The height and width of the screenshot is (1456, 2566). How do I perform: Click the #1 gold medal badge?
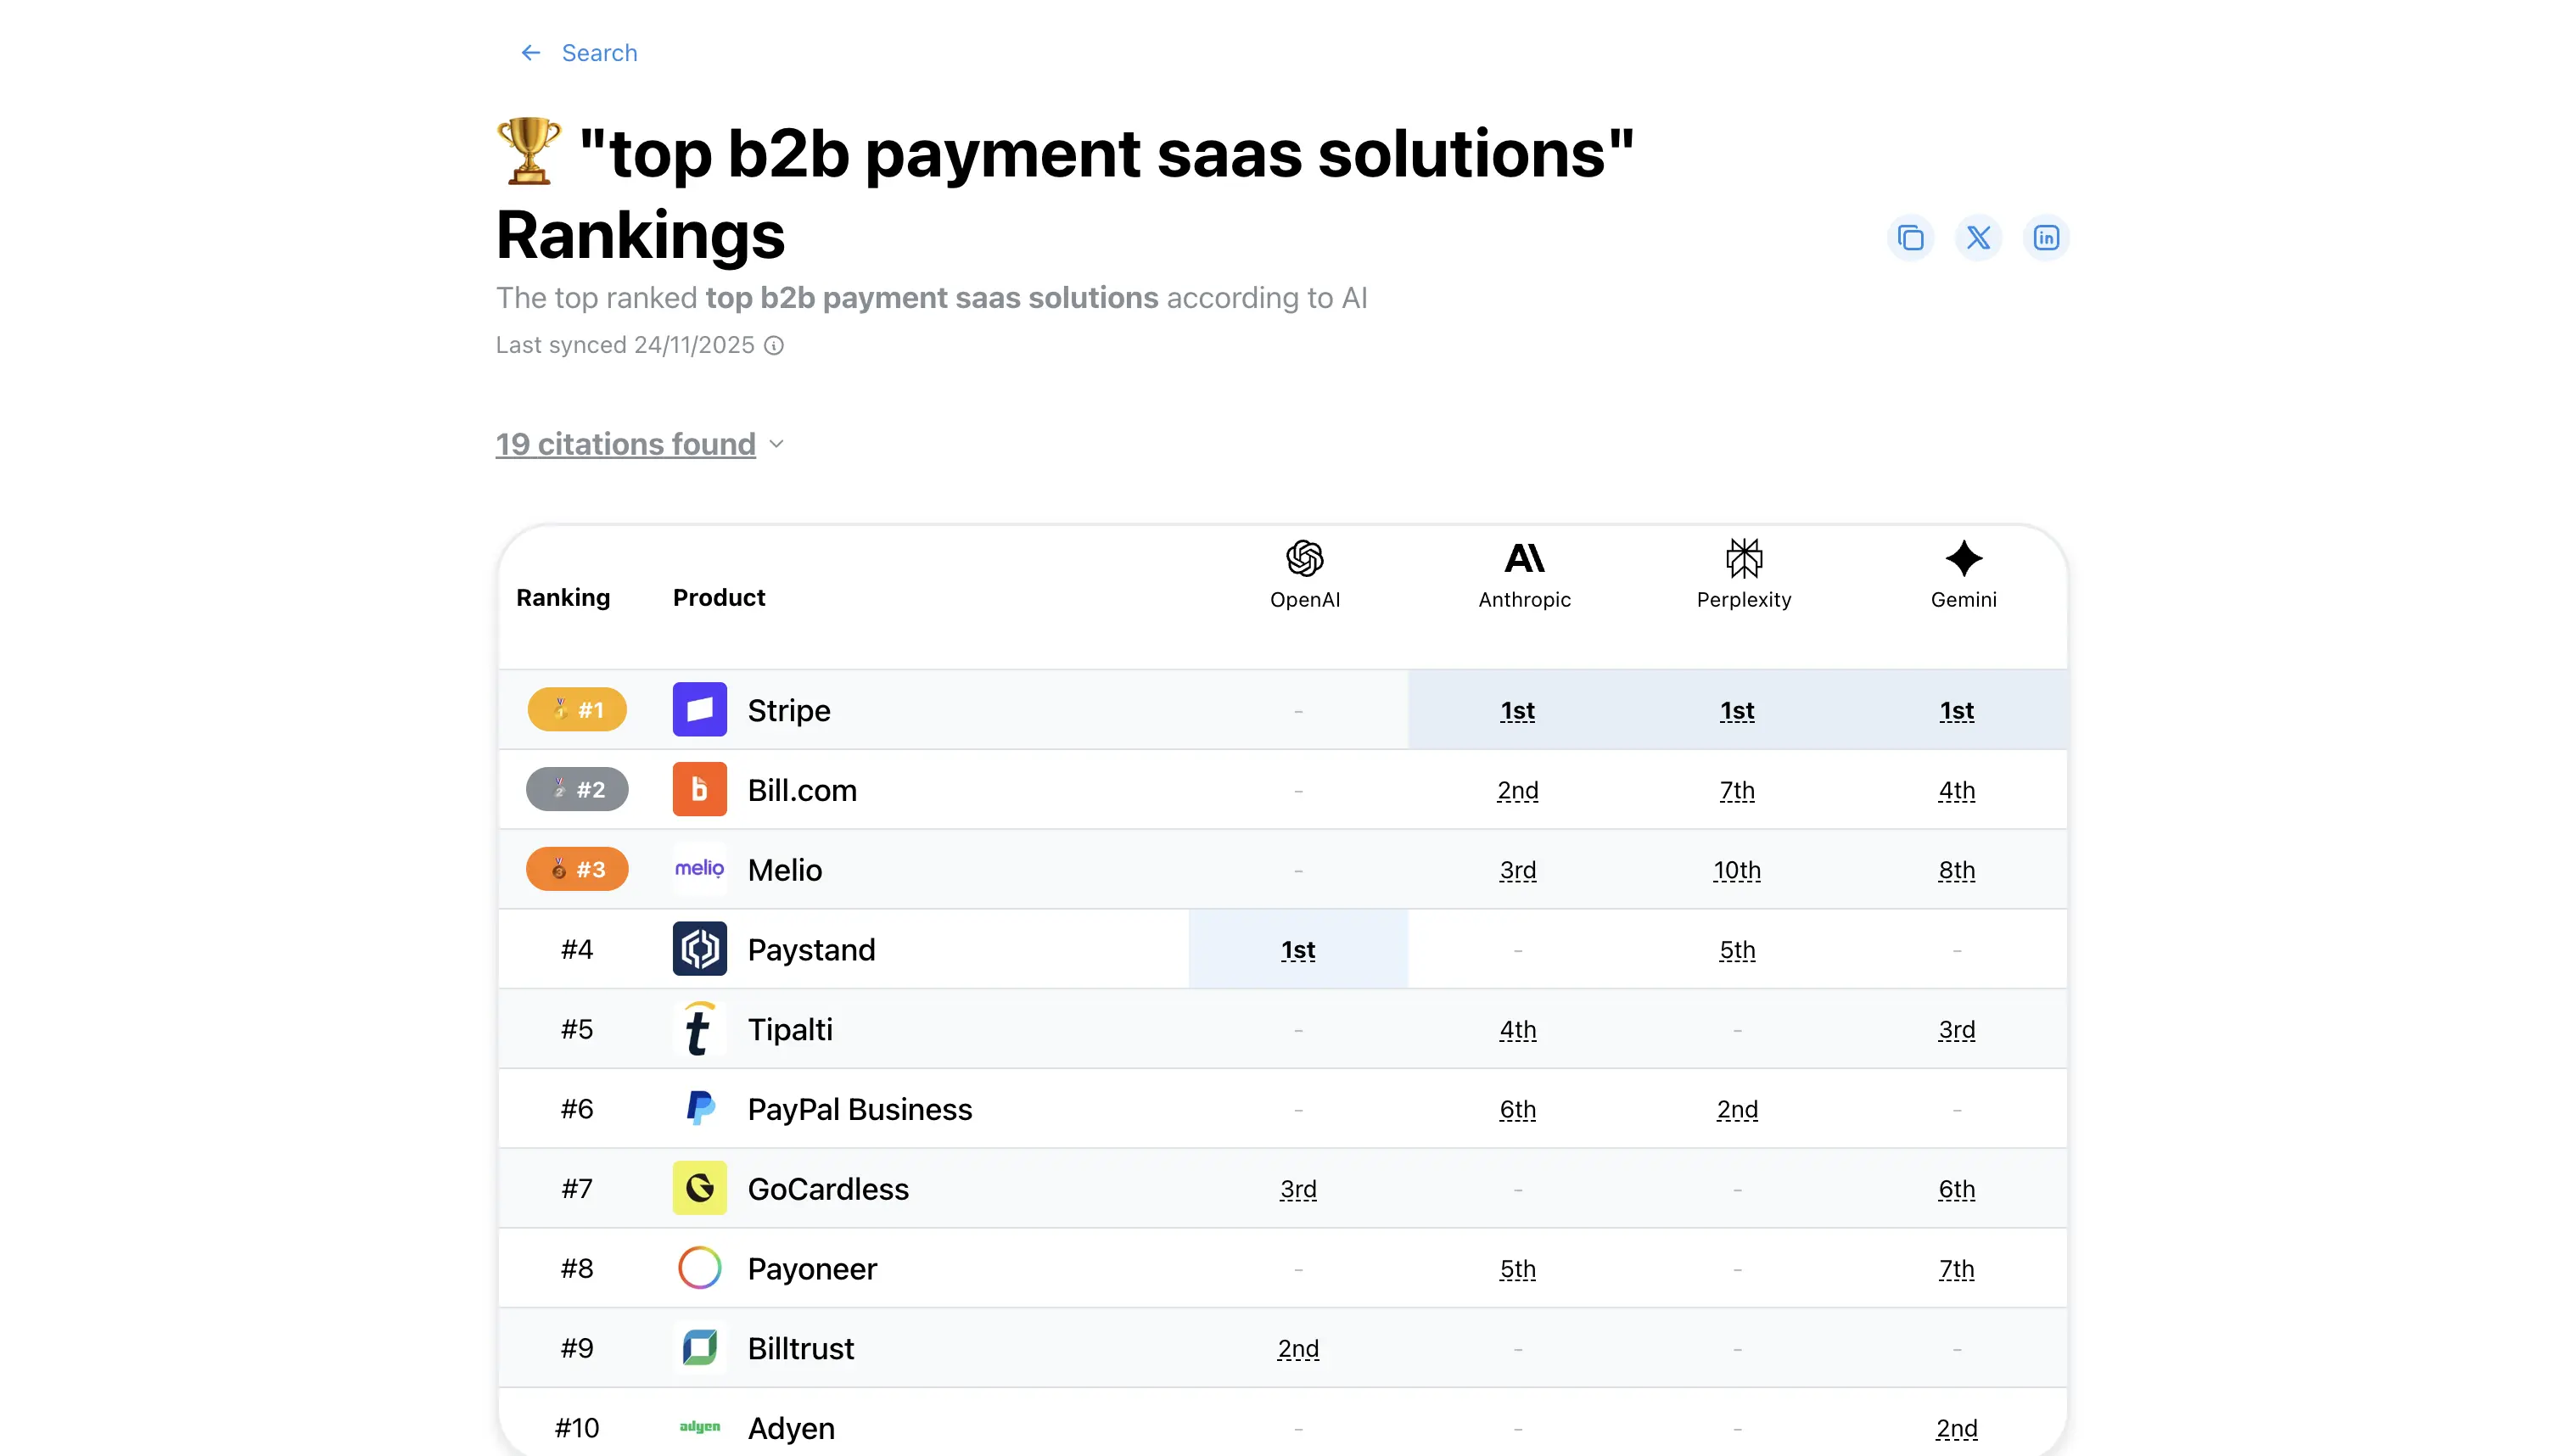577,710
